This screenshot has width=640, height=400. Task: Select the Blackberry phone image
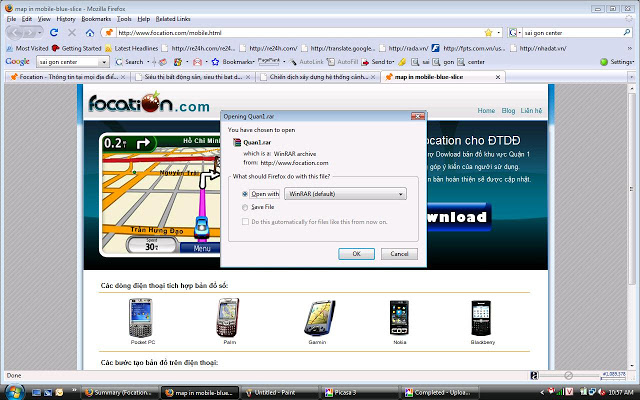click(481, 318)
